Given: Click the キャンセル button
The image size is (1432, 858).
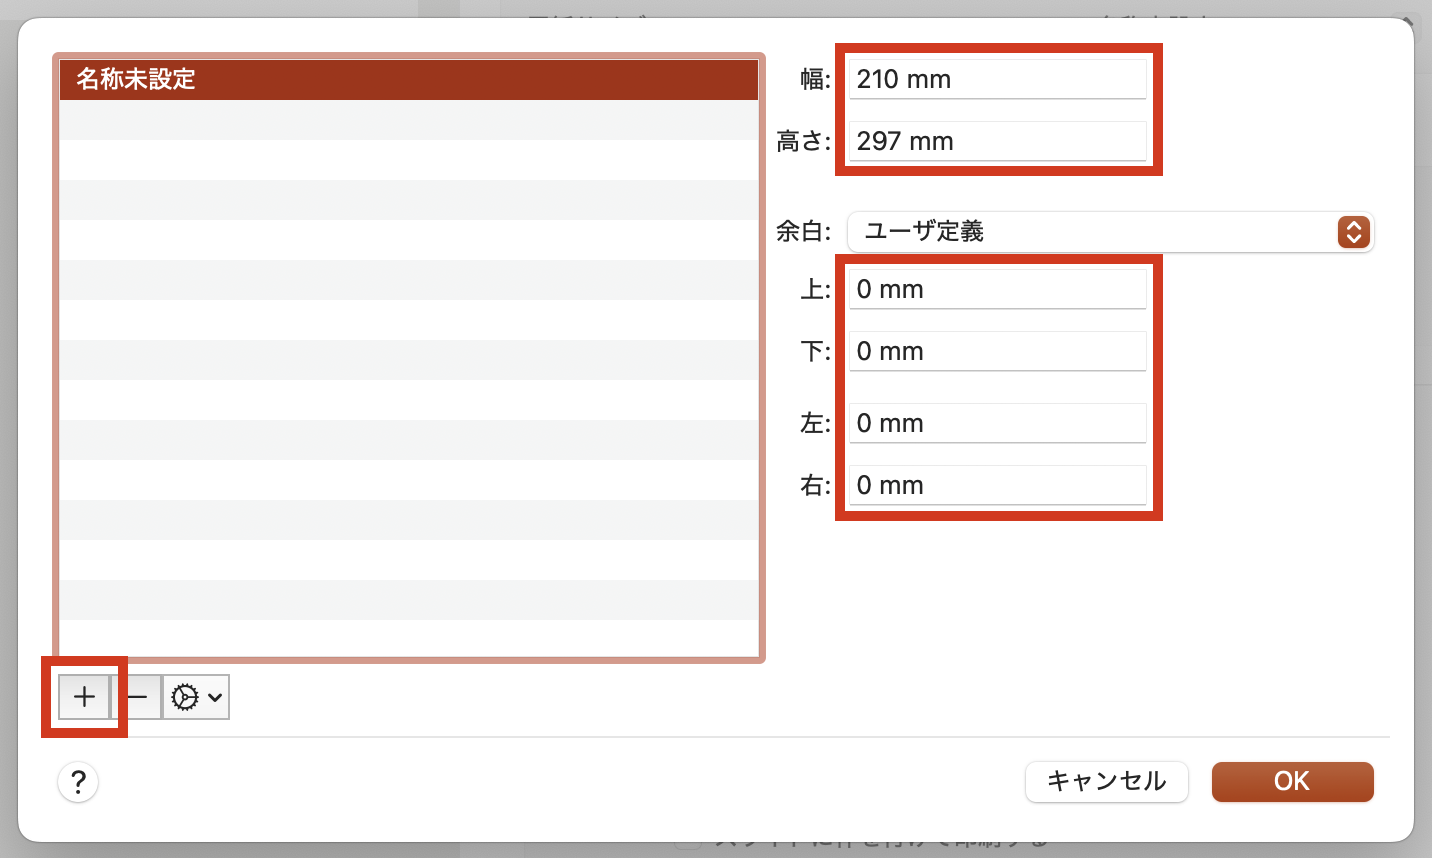Looking at the screenshot, I should point(1106,782).
